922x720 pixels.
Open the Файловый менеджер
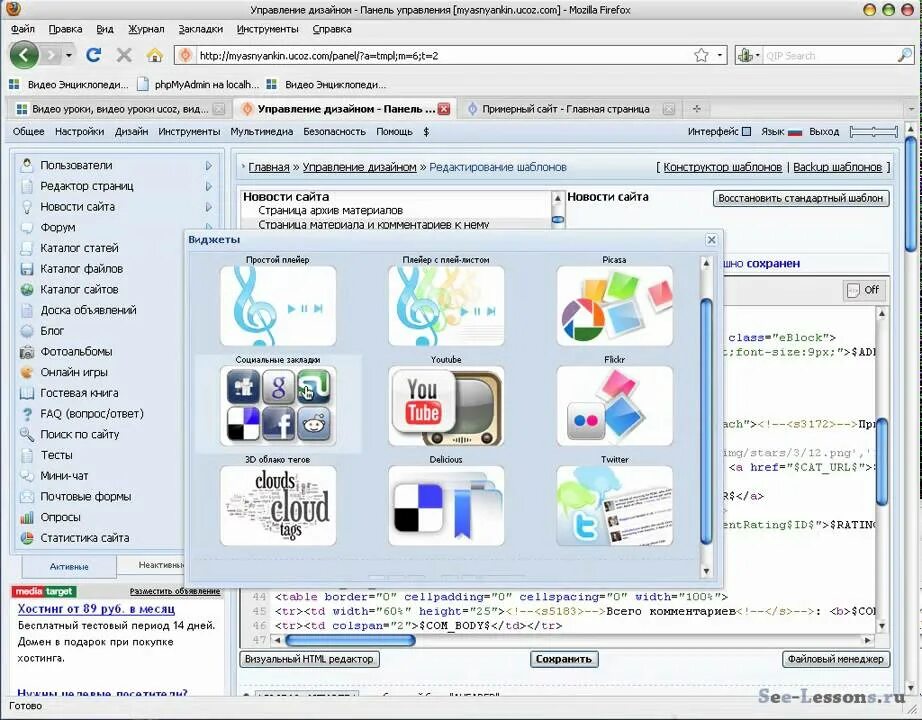click(x=836, y=659)
